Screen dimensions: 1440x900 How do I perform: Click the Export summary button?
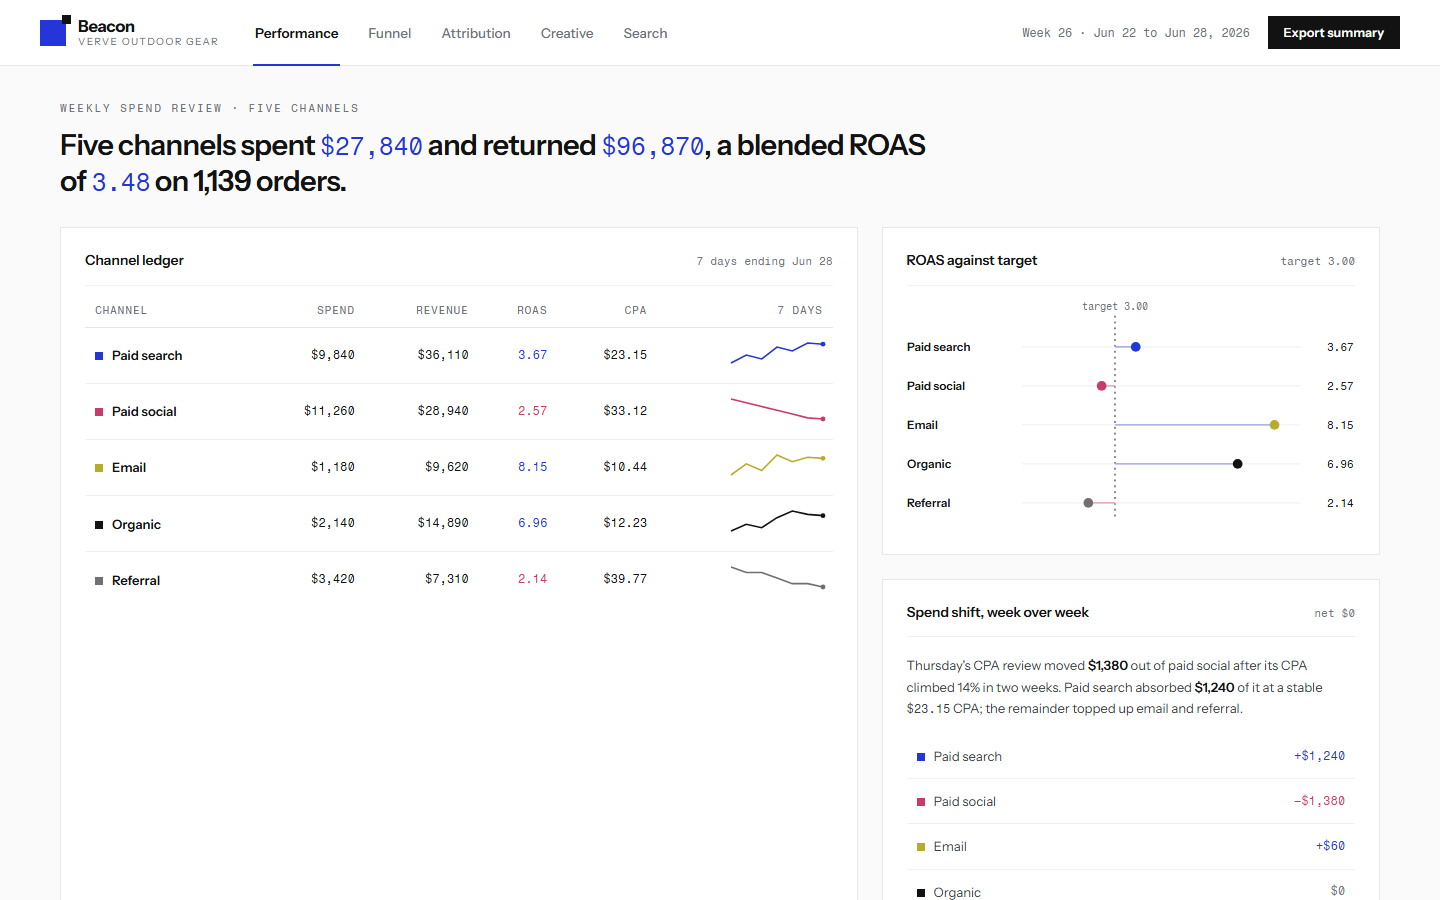(x=1333, y=33)
